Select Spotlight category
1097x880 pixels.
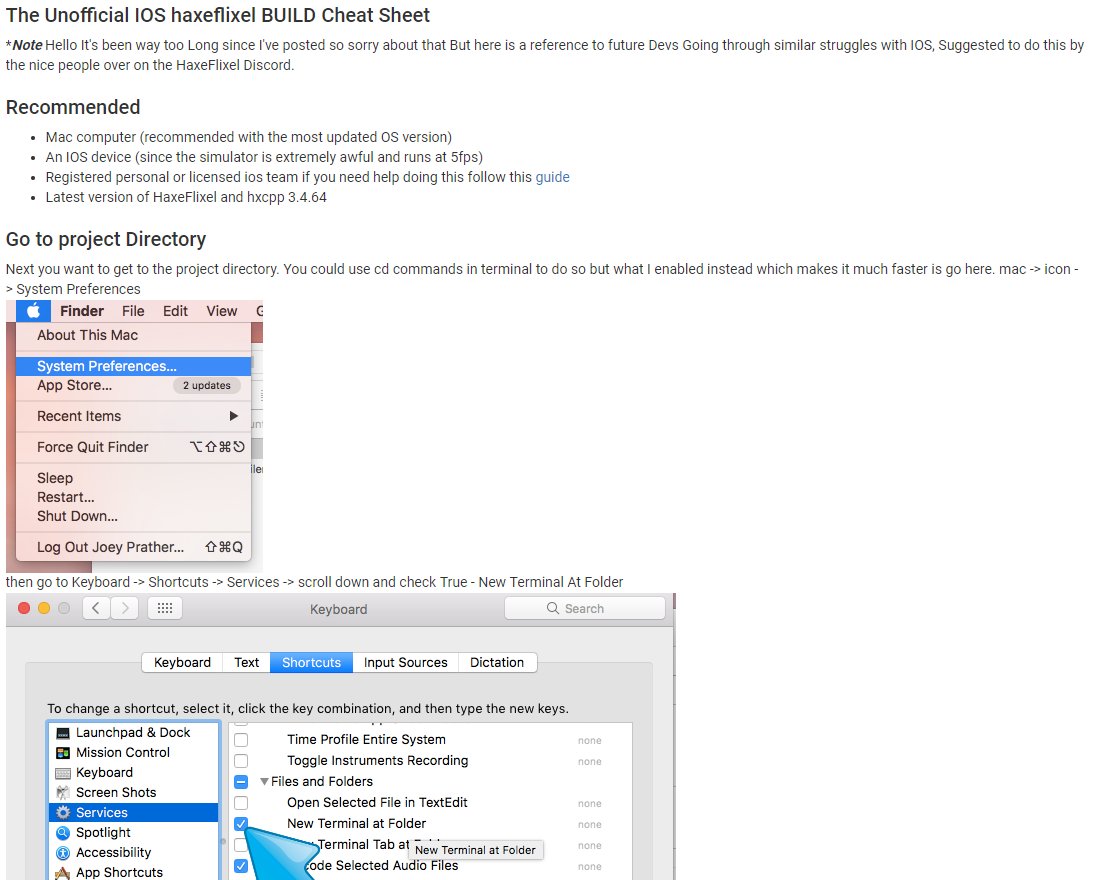click(134, 832)
